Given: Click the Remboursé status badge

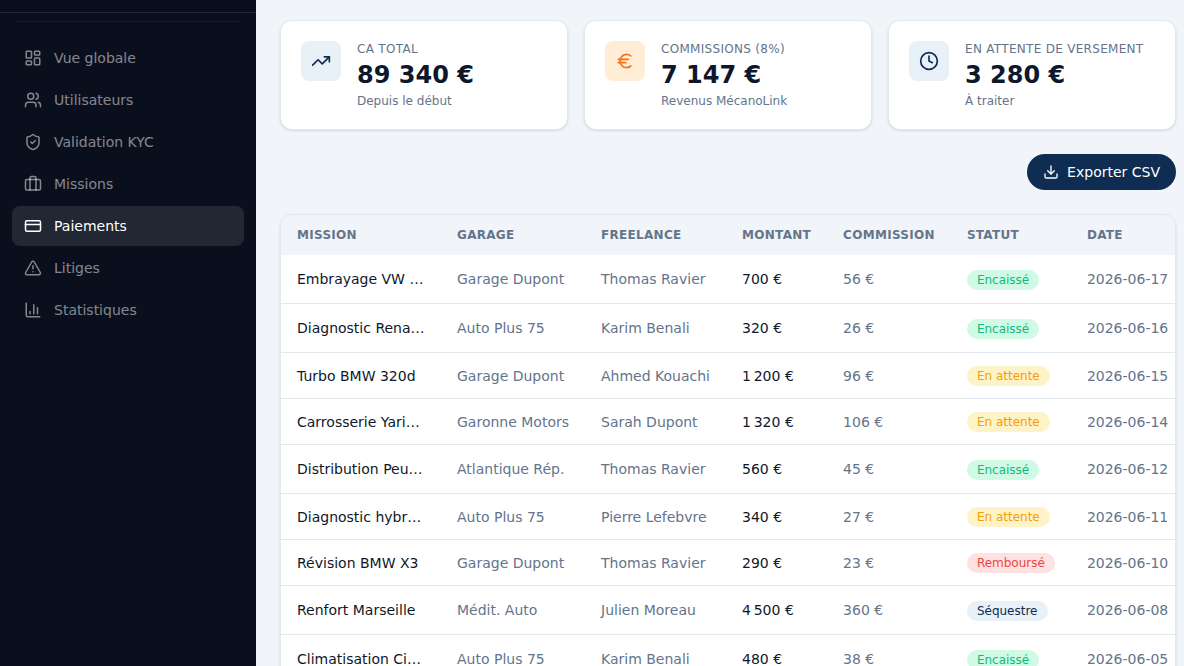Looking at the screenshot, I should 1010,563.
